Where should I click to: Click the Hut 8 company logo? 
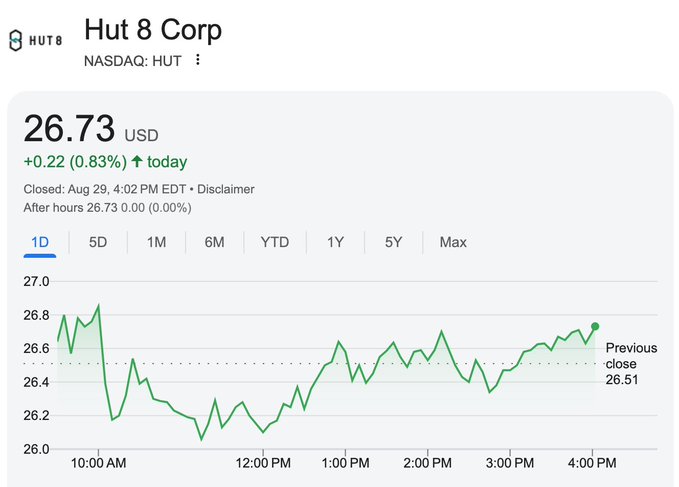(x=35, y=40)
